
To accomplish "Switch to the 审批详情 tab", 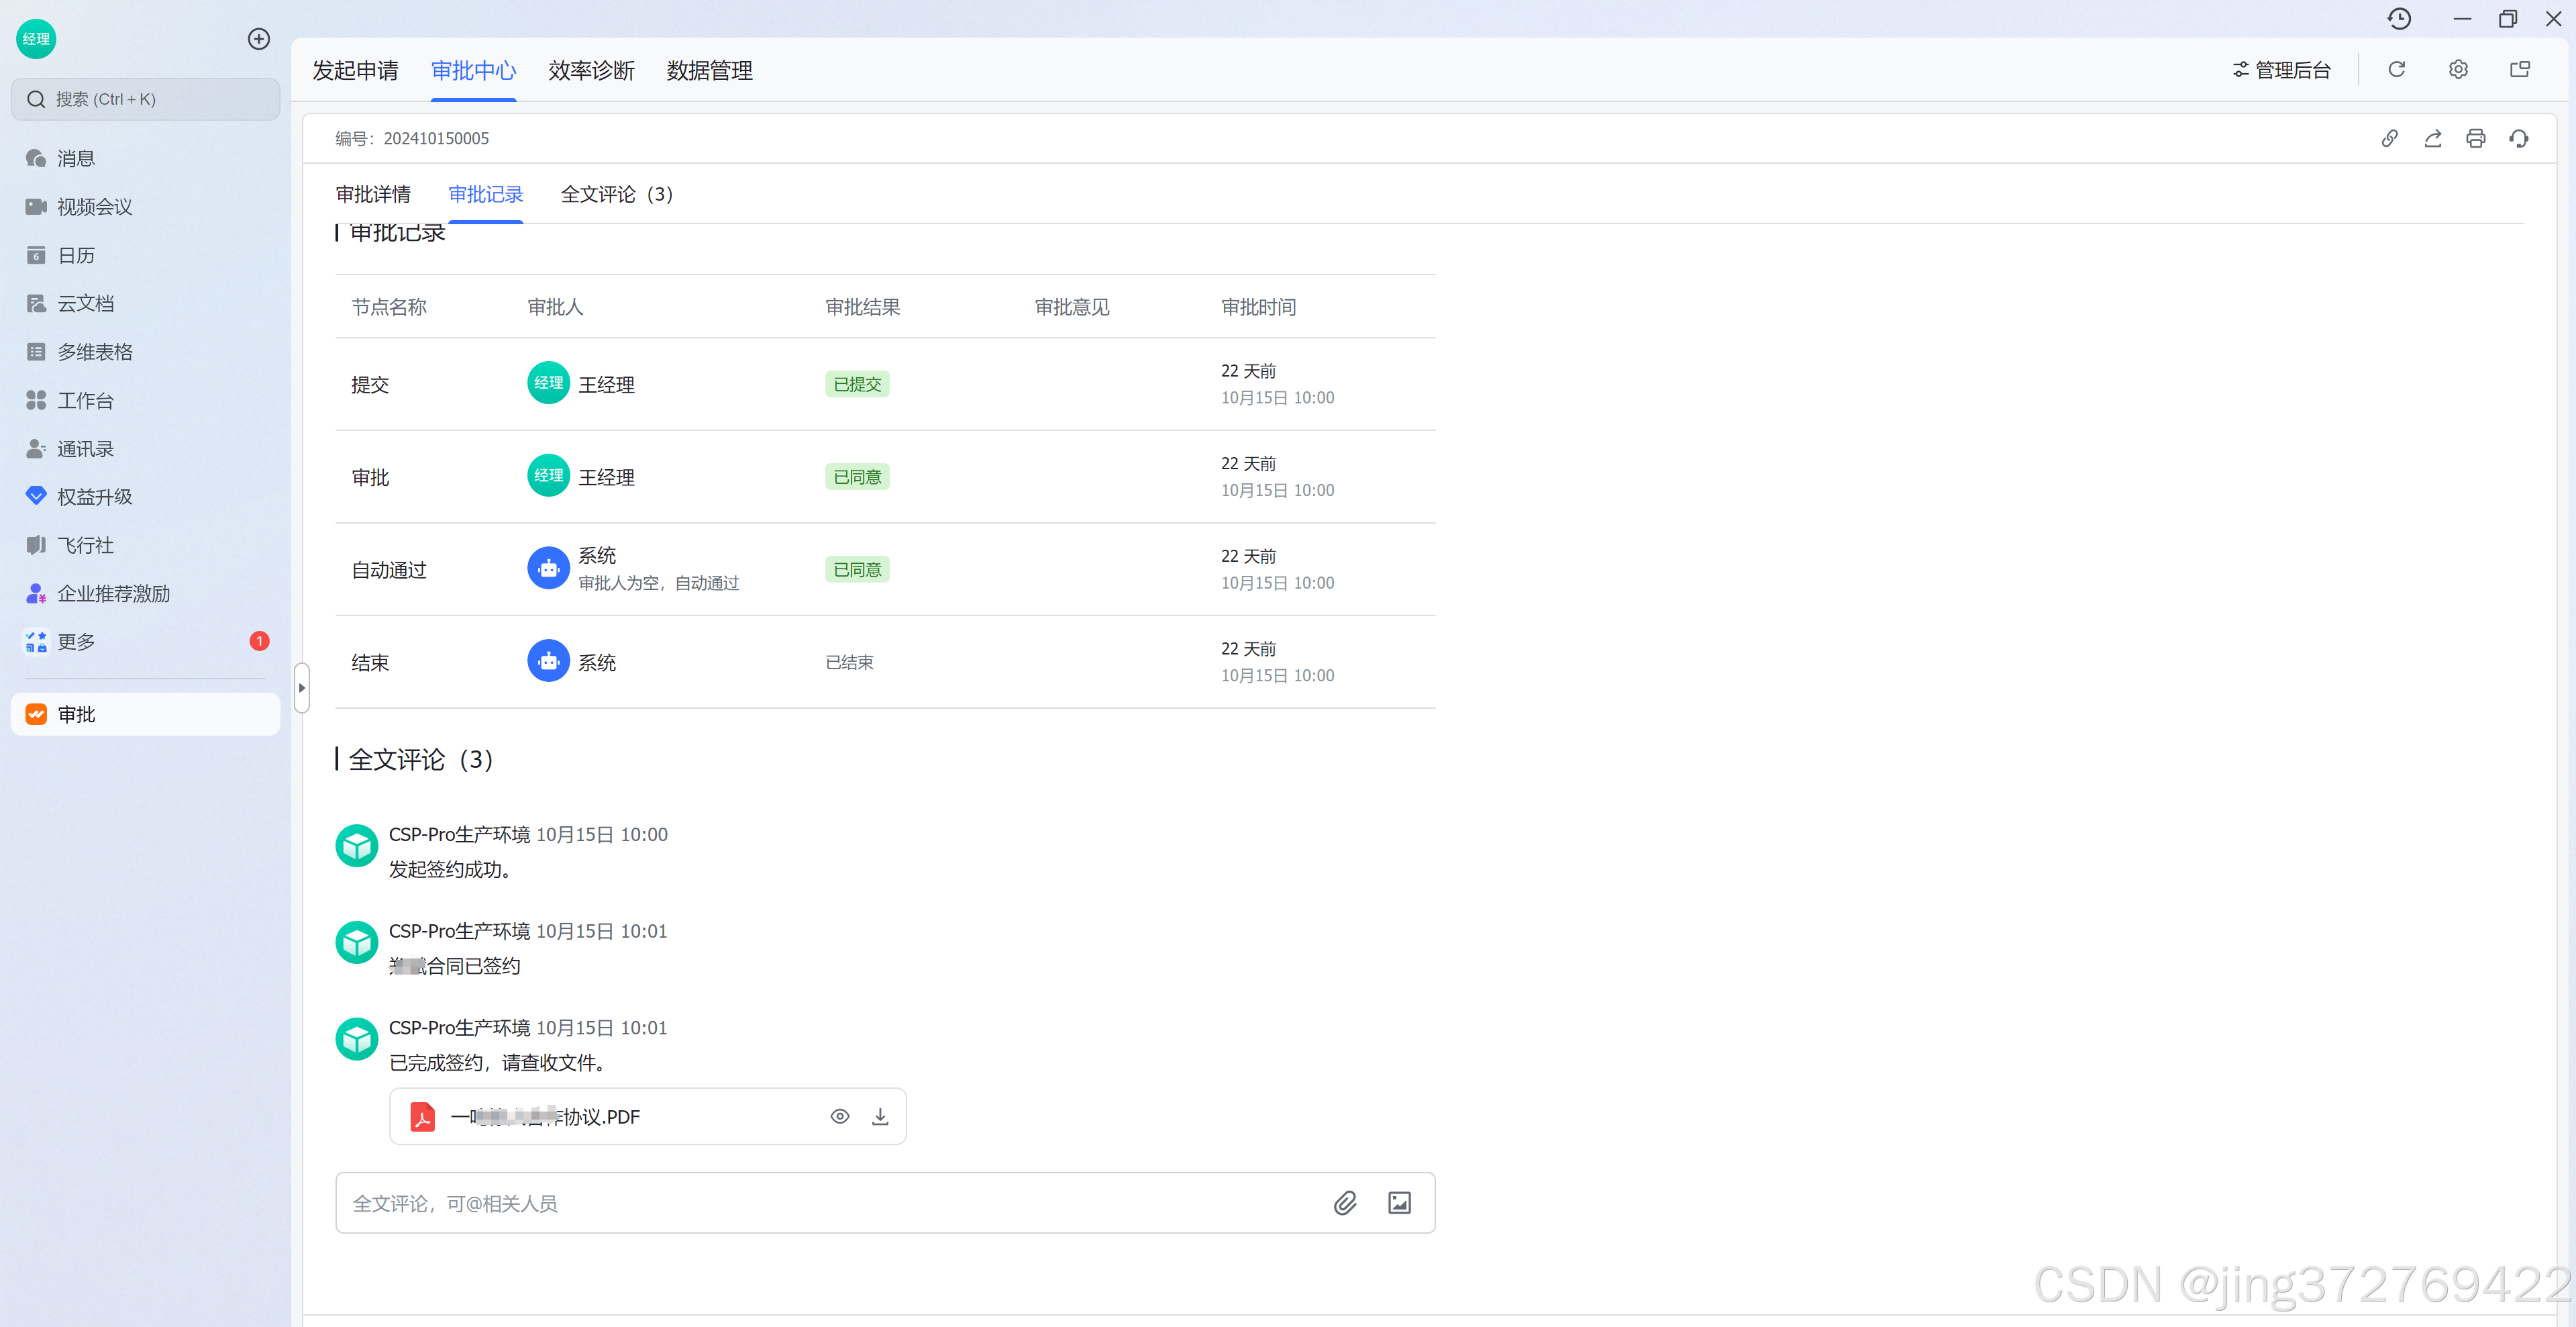I will click(x=373, y=194).
